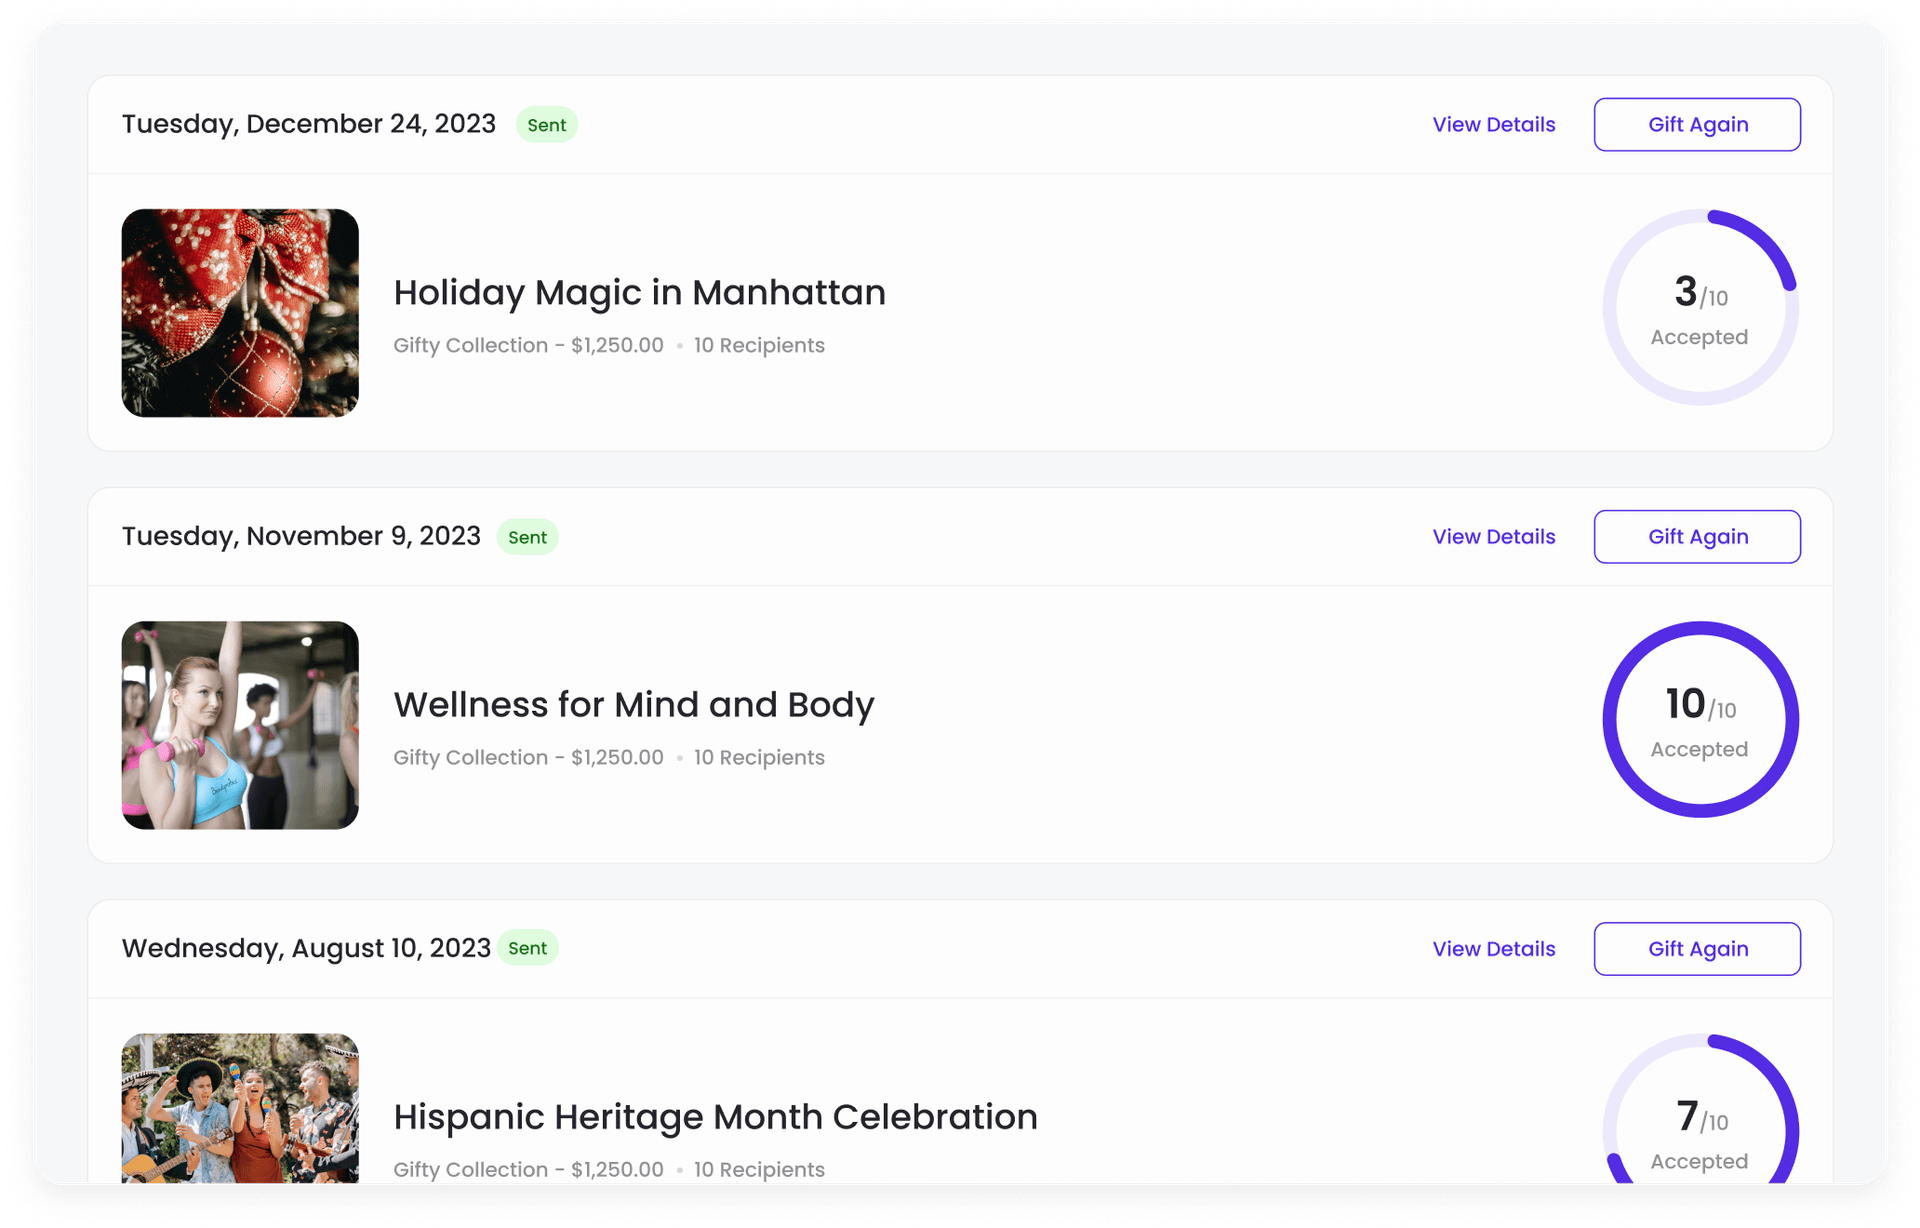Click the Wednesday, August 10, 2023 date heading

[x=306, y=948]
